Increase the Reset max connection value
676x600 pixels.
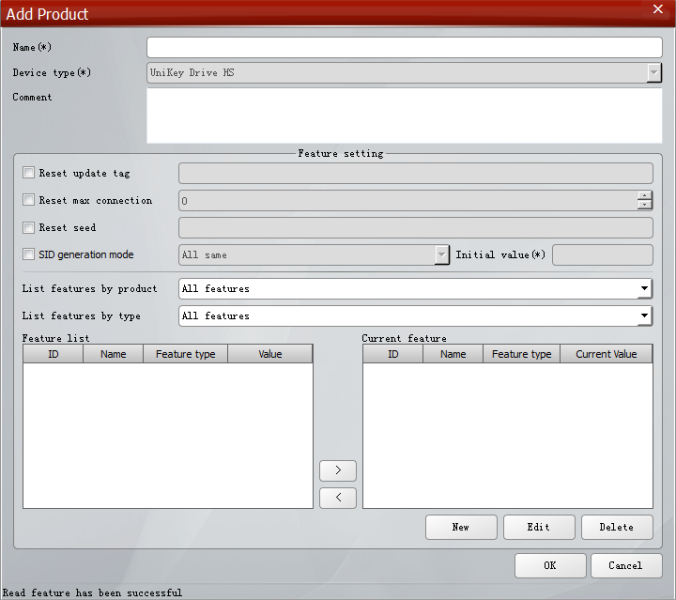coord(645,196)
